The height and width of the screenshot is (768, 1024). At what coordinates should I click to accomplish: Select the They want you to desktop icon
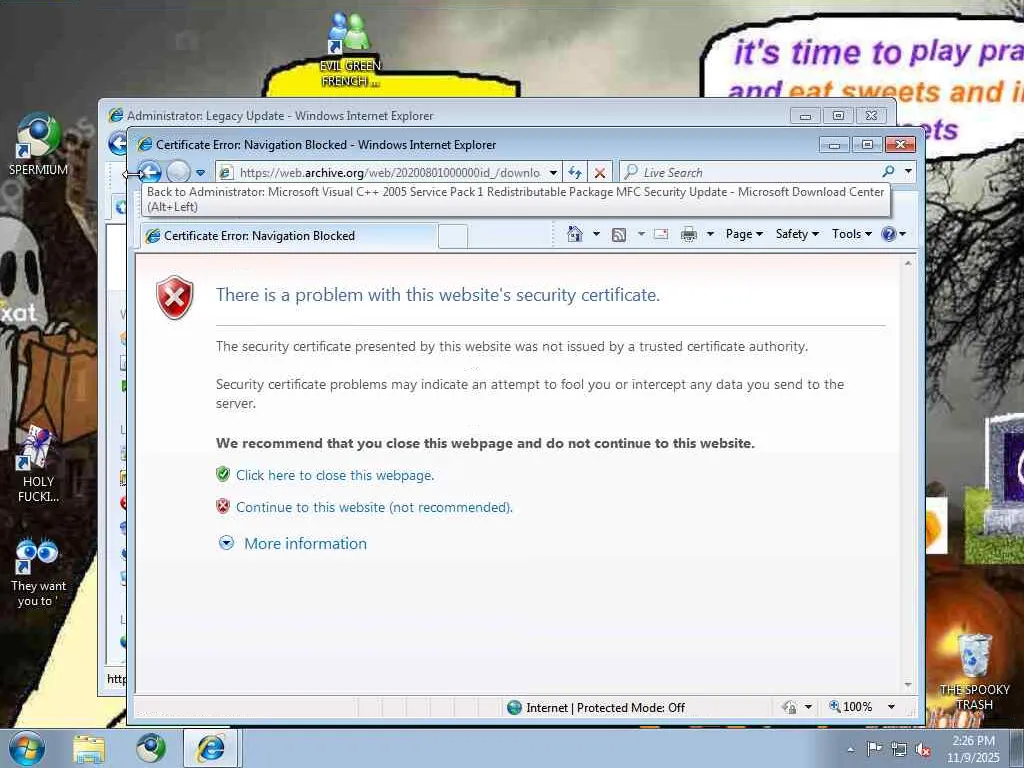click(x=38, y=573)
